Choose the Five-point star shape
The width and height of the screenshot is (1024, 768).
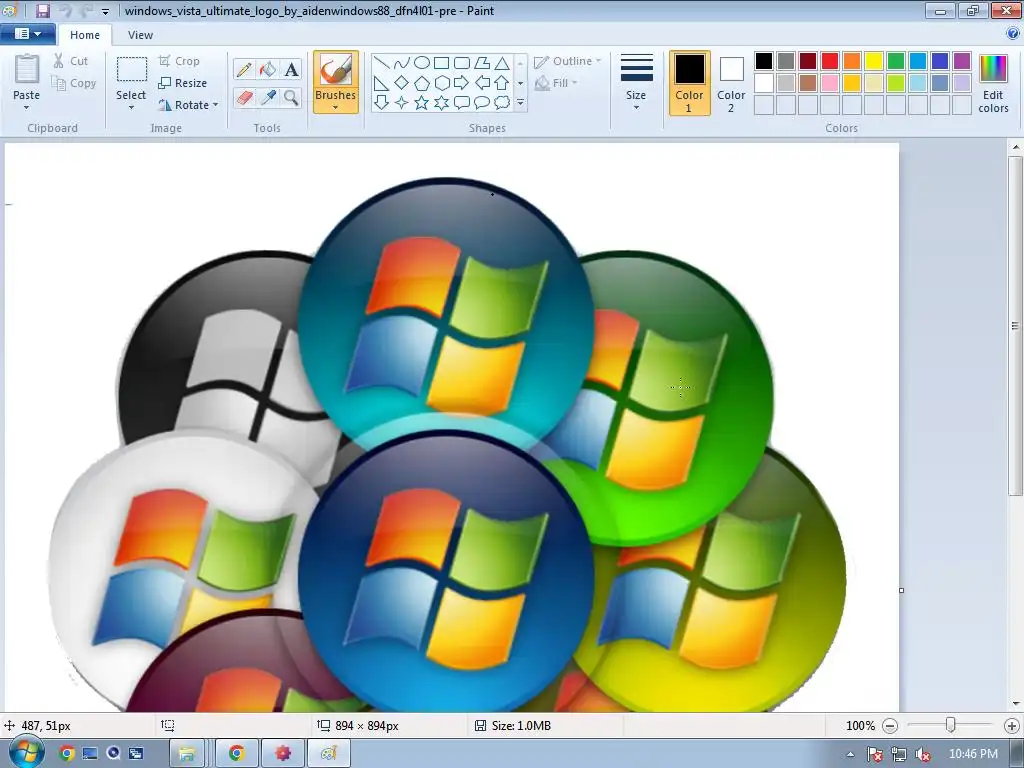point(422,103)
